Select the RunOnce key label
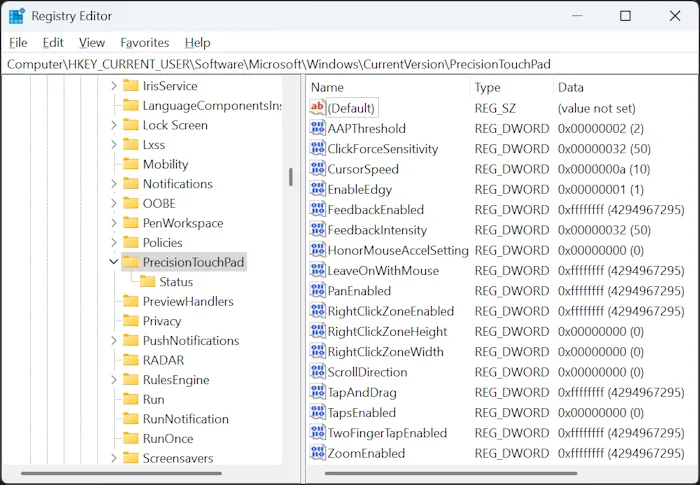 point(168,438)
